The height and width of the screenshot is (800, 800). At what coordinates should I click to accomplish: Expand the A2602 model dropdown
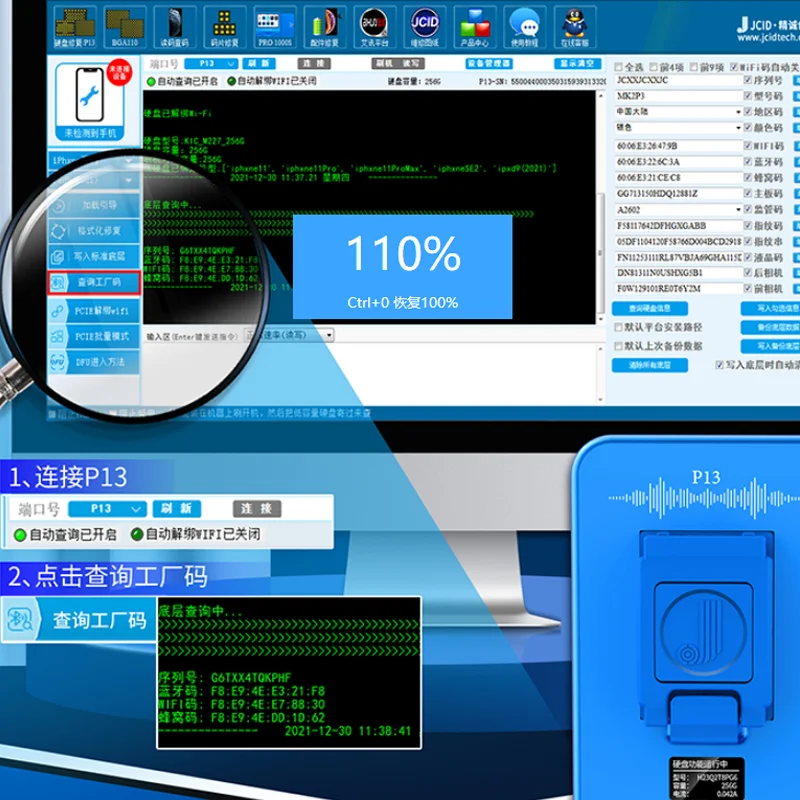pos(738,210)
